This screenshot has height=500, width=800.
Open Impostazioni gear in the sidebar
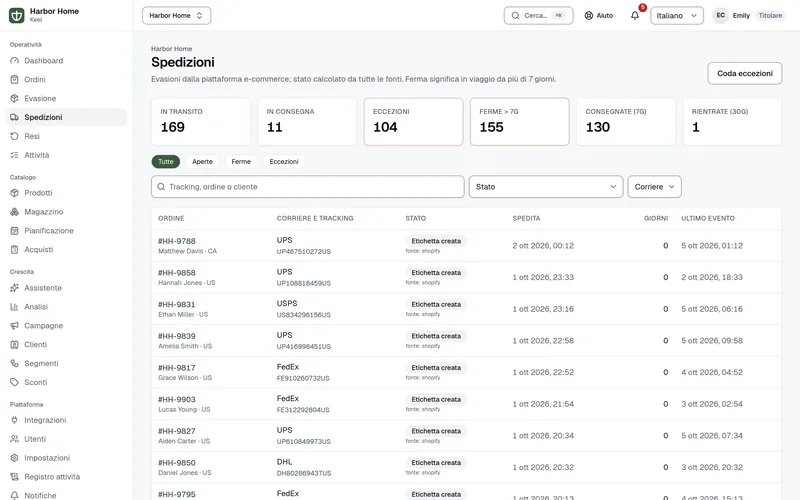pyautogui.click(x=14, y=458)
